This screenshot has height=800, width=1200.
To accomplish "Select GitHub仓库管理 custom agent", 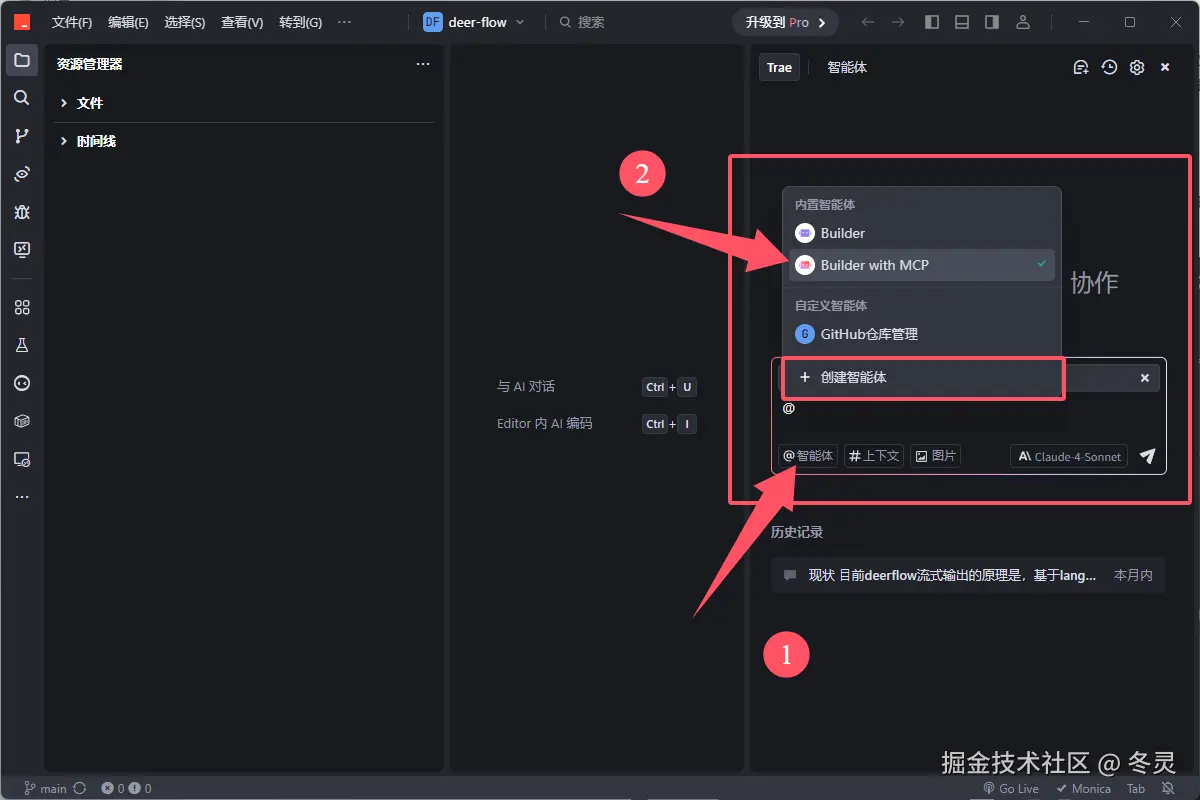I will [x=921, y=334].
